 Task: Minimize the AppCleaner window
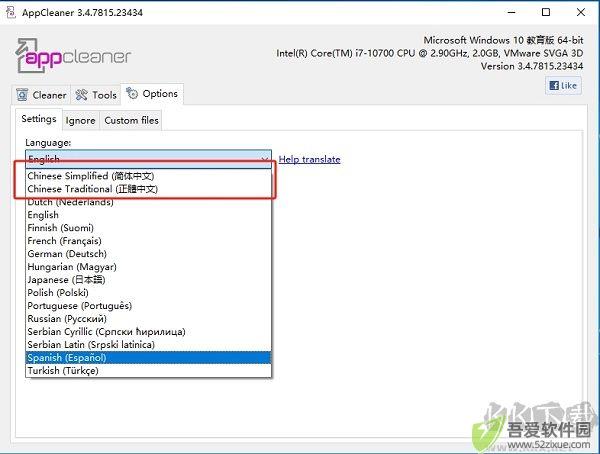coord(512,12)
